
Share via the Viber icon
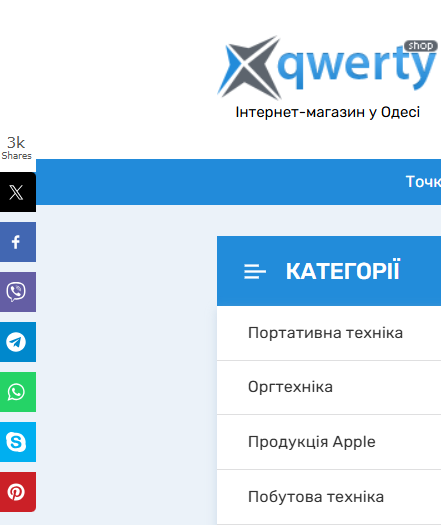18,292
